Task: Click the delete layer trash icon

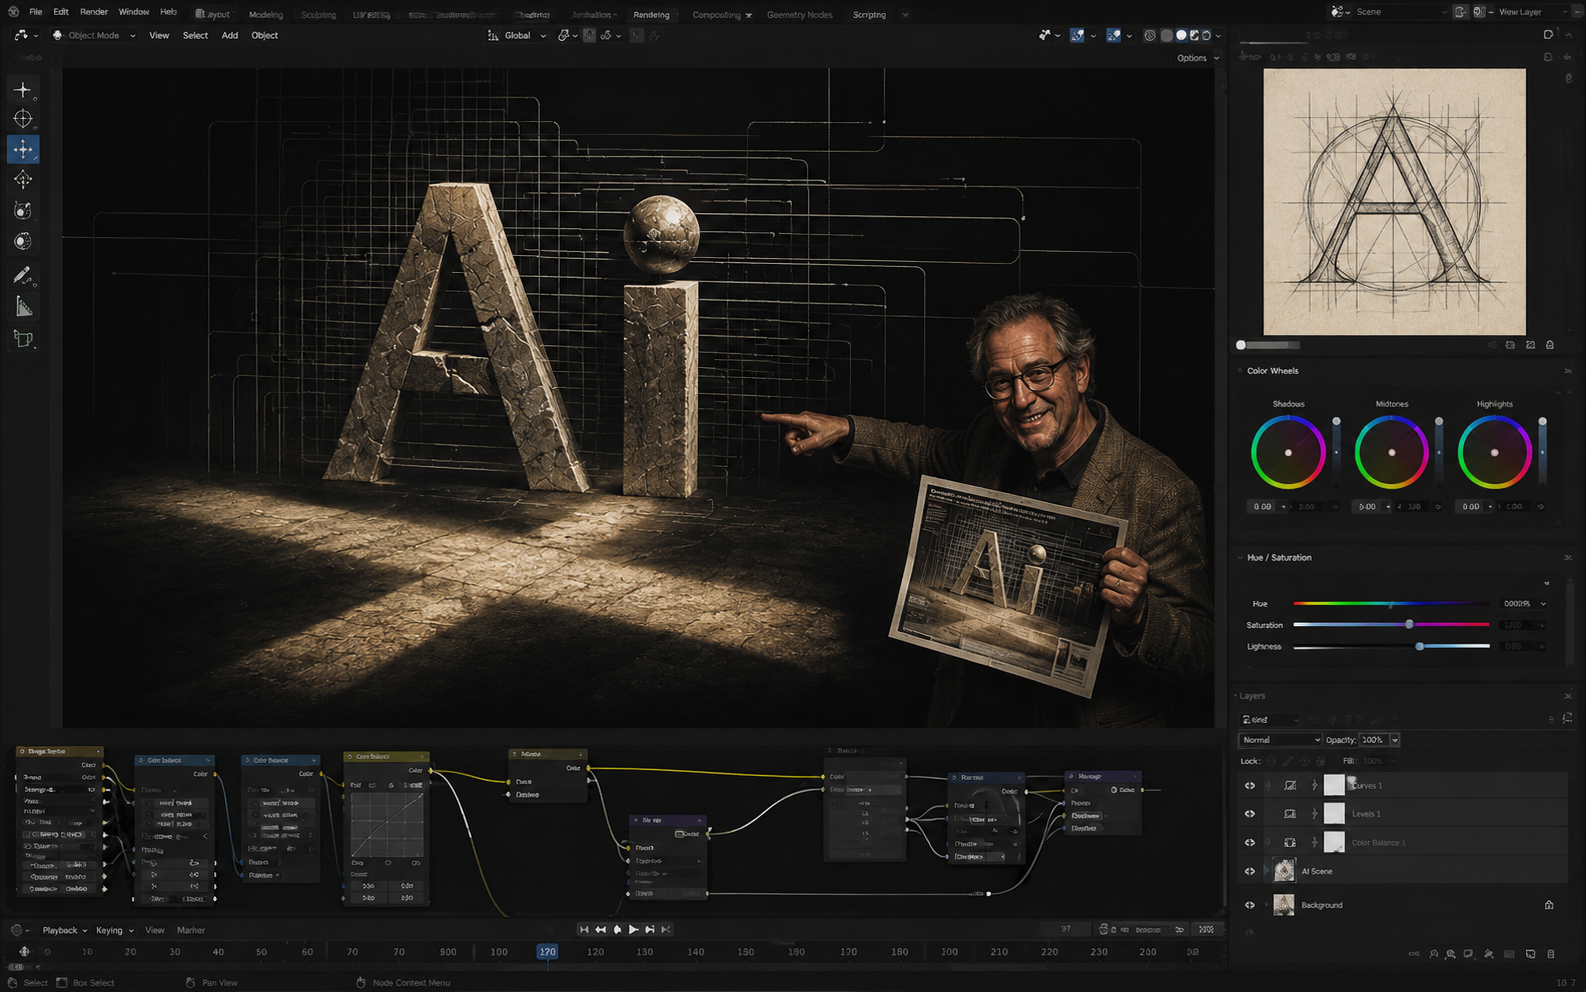Action: (1551, 954)
